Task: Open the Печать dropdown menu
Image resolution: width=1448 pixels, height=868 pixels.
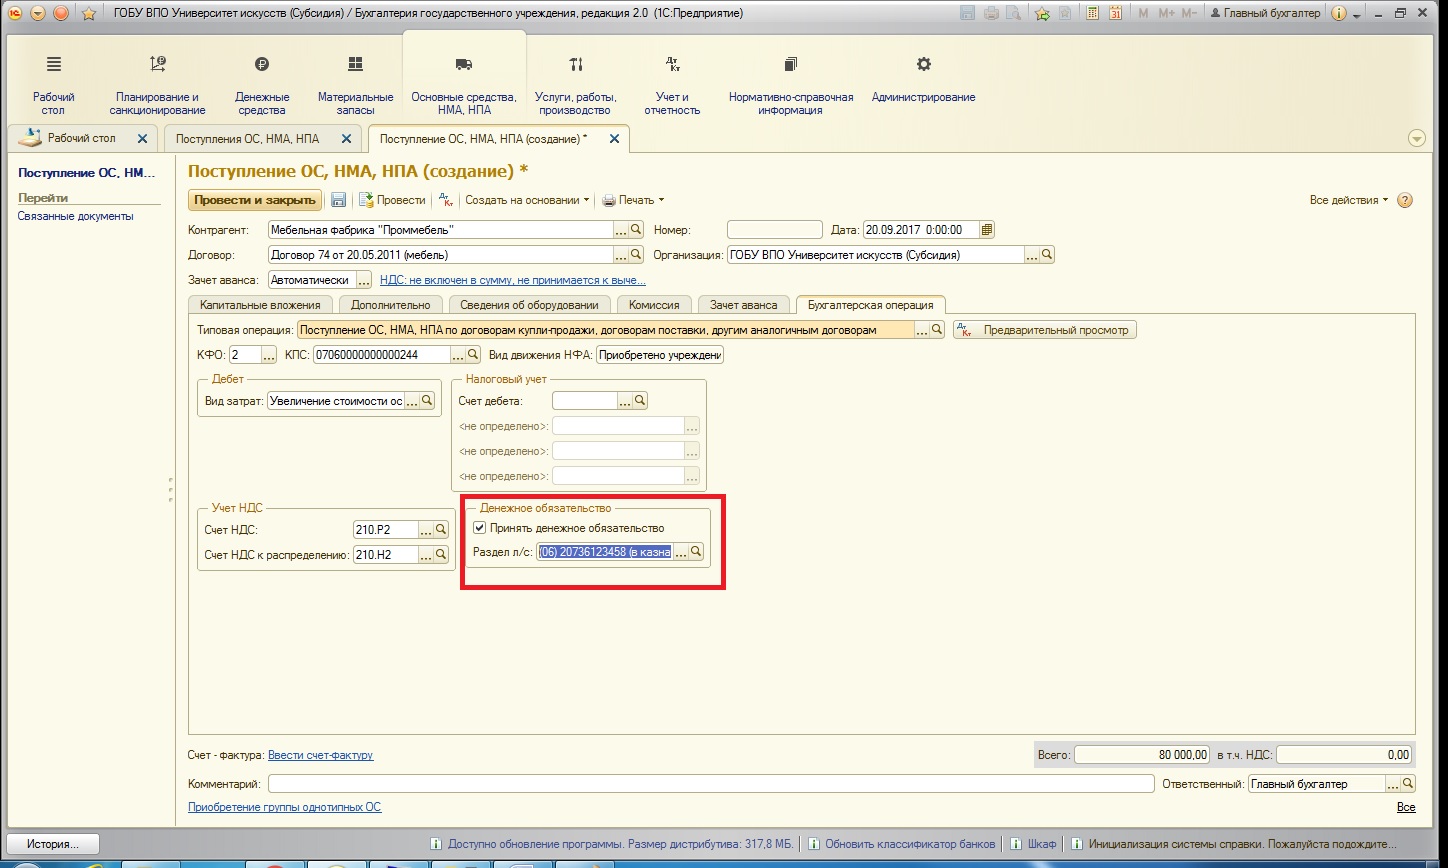Action: pyautogui.click(x=632, y=200)
